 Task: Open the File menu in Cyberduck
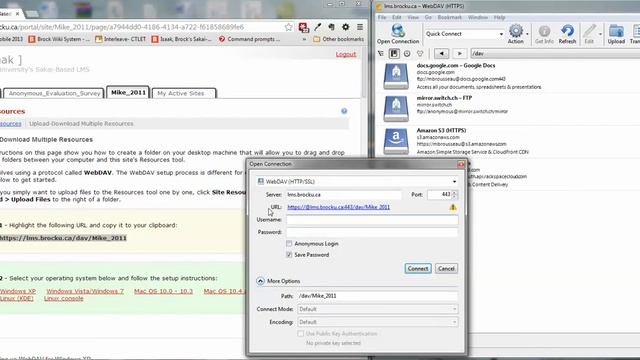click(x=382, y=18)
